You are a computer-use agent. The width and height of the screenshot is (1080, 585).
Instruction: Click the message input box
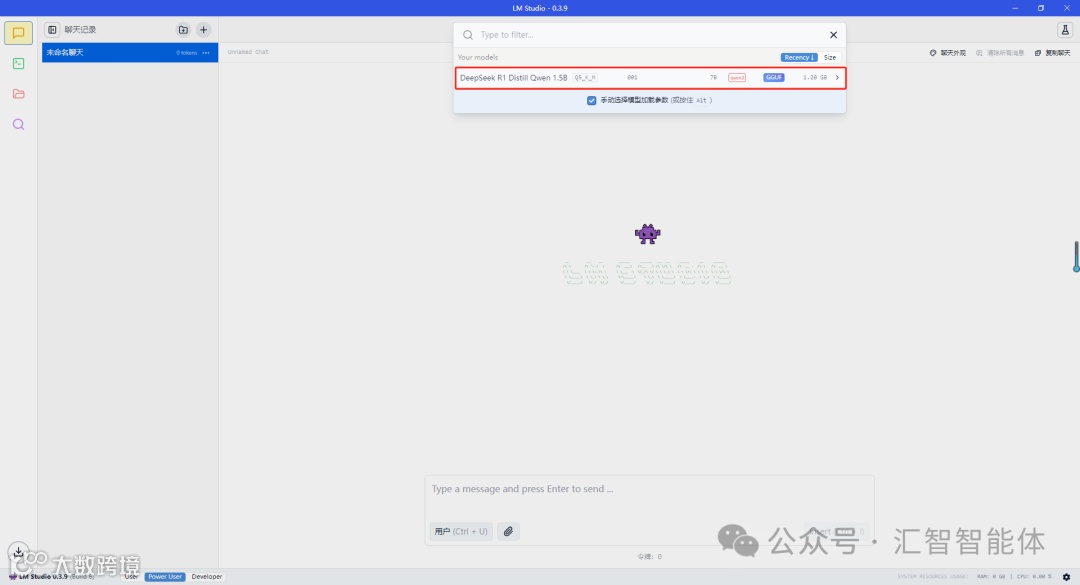point(649,489)
